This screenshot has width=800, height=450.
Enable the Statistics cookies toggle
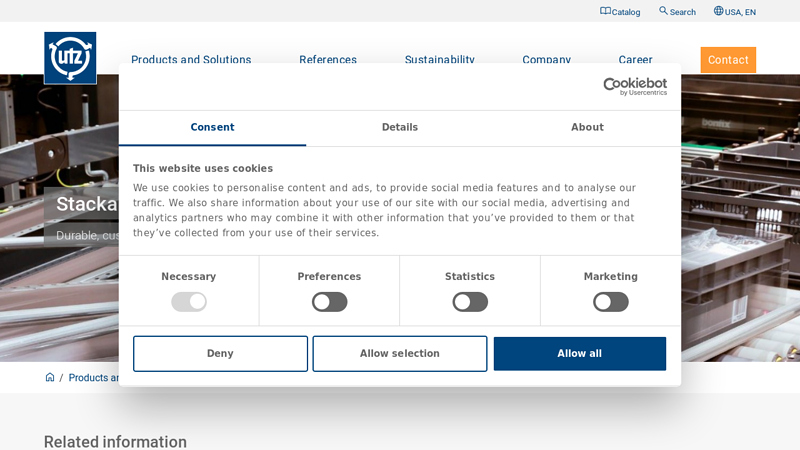[470, 302]
